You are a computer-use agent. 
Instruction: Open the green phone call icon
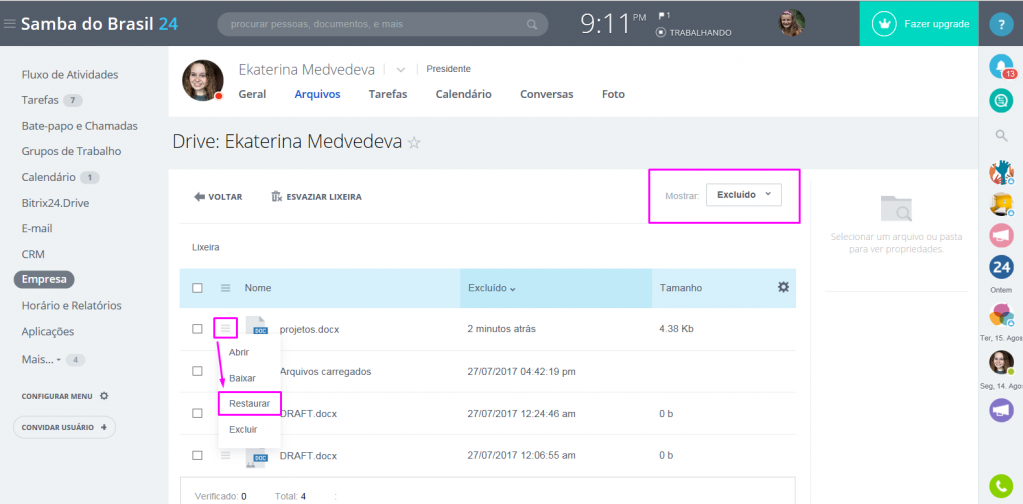coord(1001,486)
